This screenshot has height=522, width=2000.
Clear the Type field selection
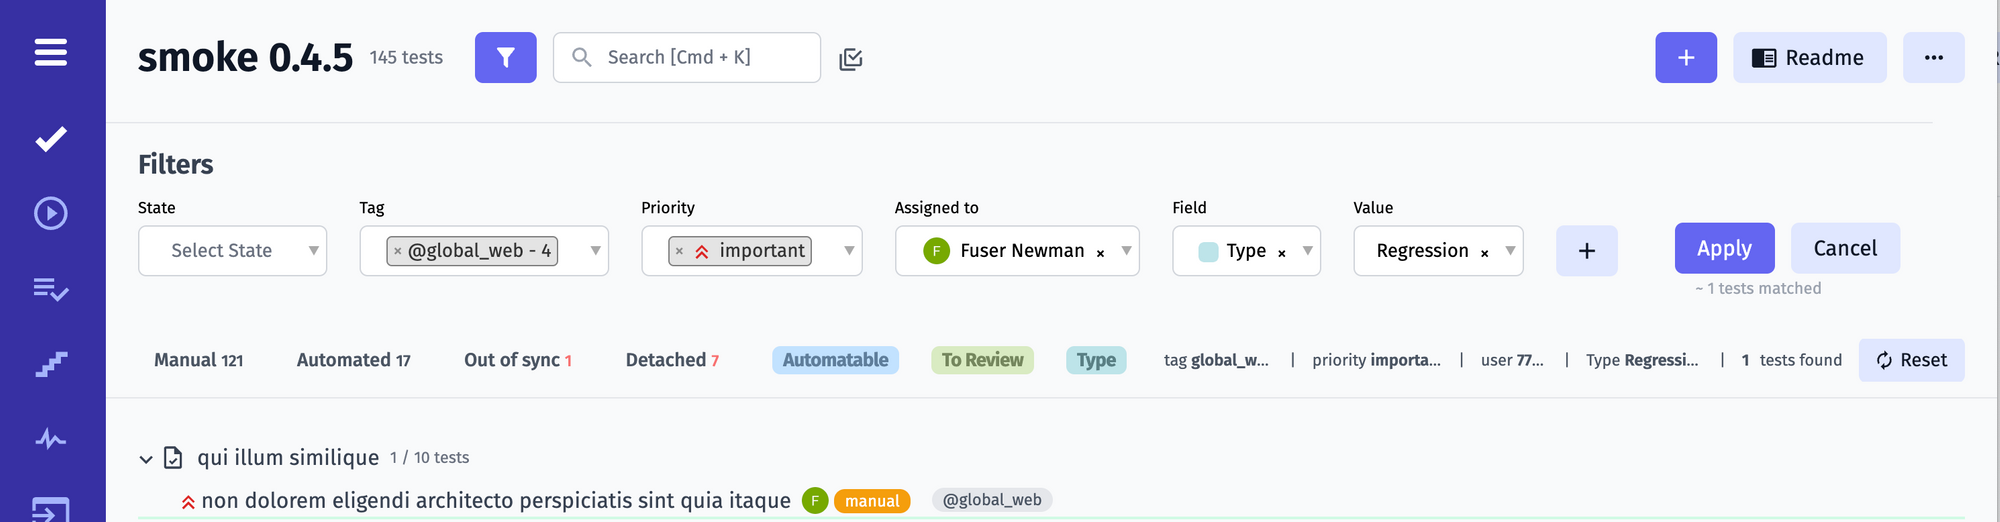pos(1282,252)
